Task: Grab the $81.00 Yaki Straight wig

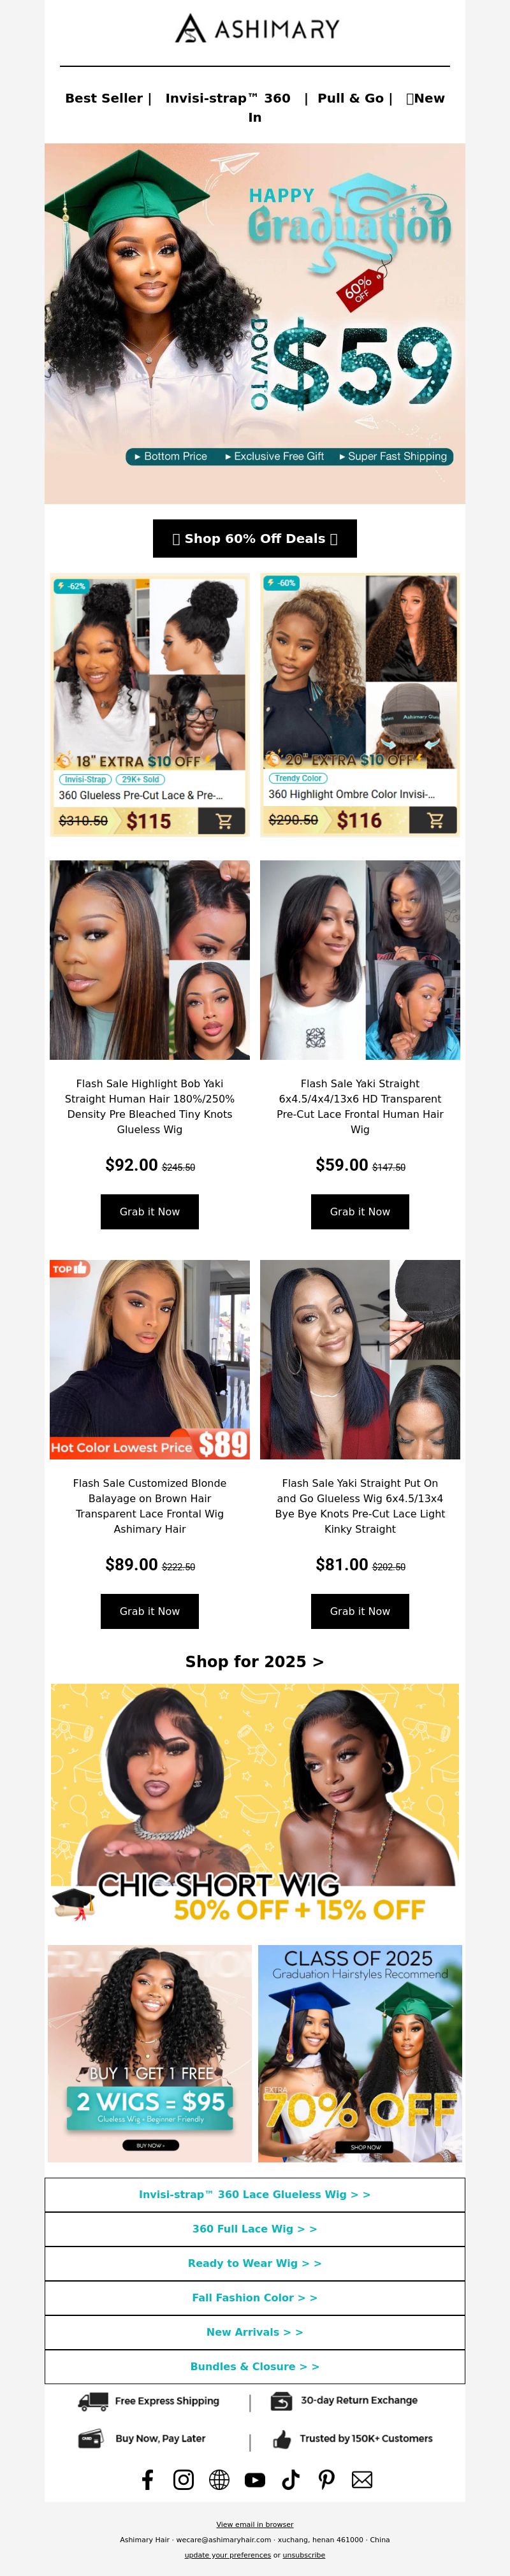Action: point(360,1611)
